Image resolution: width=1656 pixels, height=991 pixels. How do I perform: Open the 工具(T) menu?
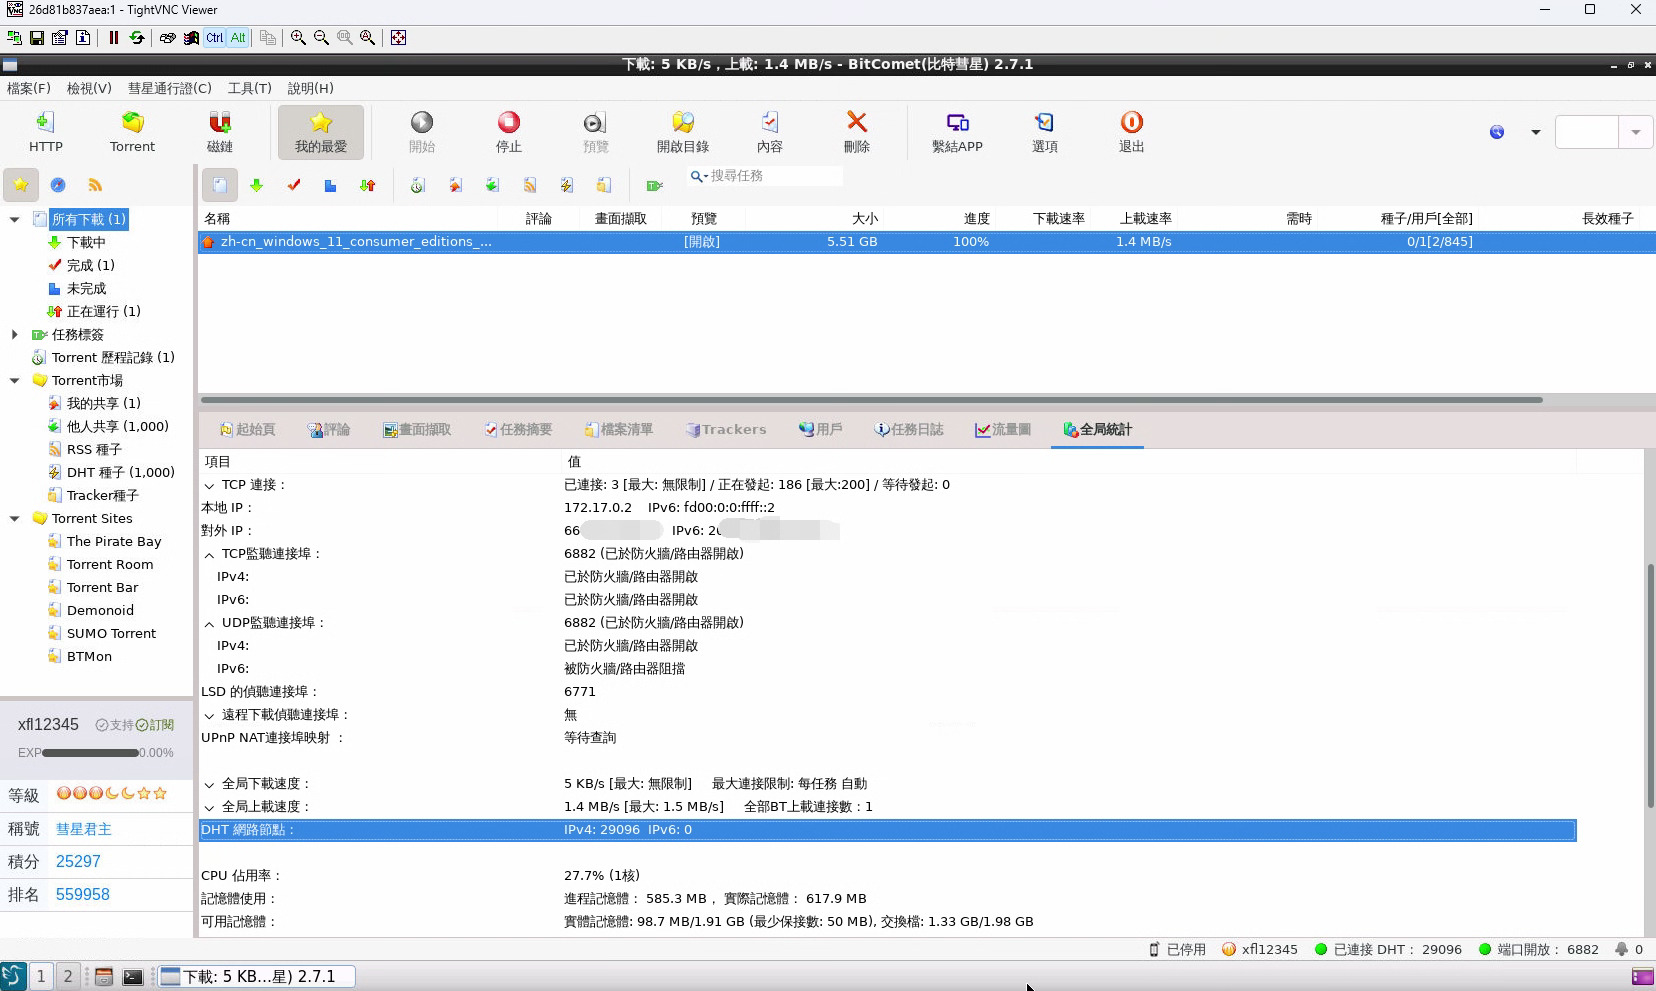pyautogui.click(x=250, y=88)
